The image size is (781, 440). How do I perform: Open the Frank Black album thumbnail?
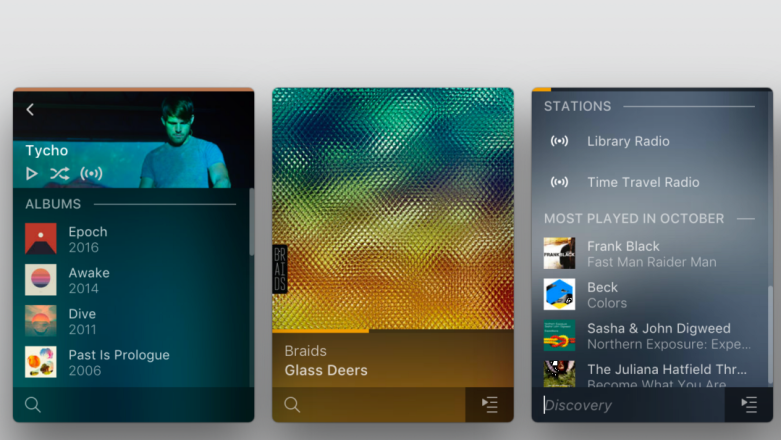pos(559,253)
